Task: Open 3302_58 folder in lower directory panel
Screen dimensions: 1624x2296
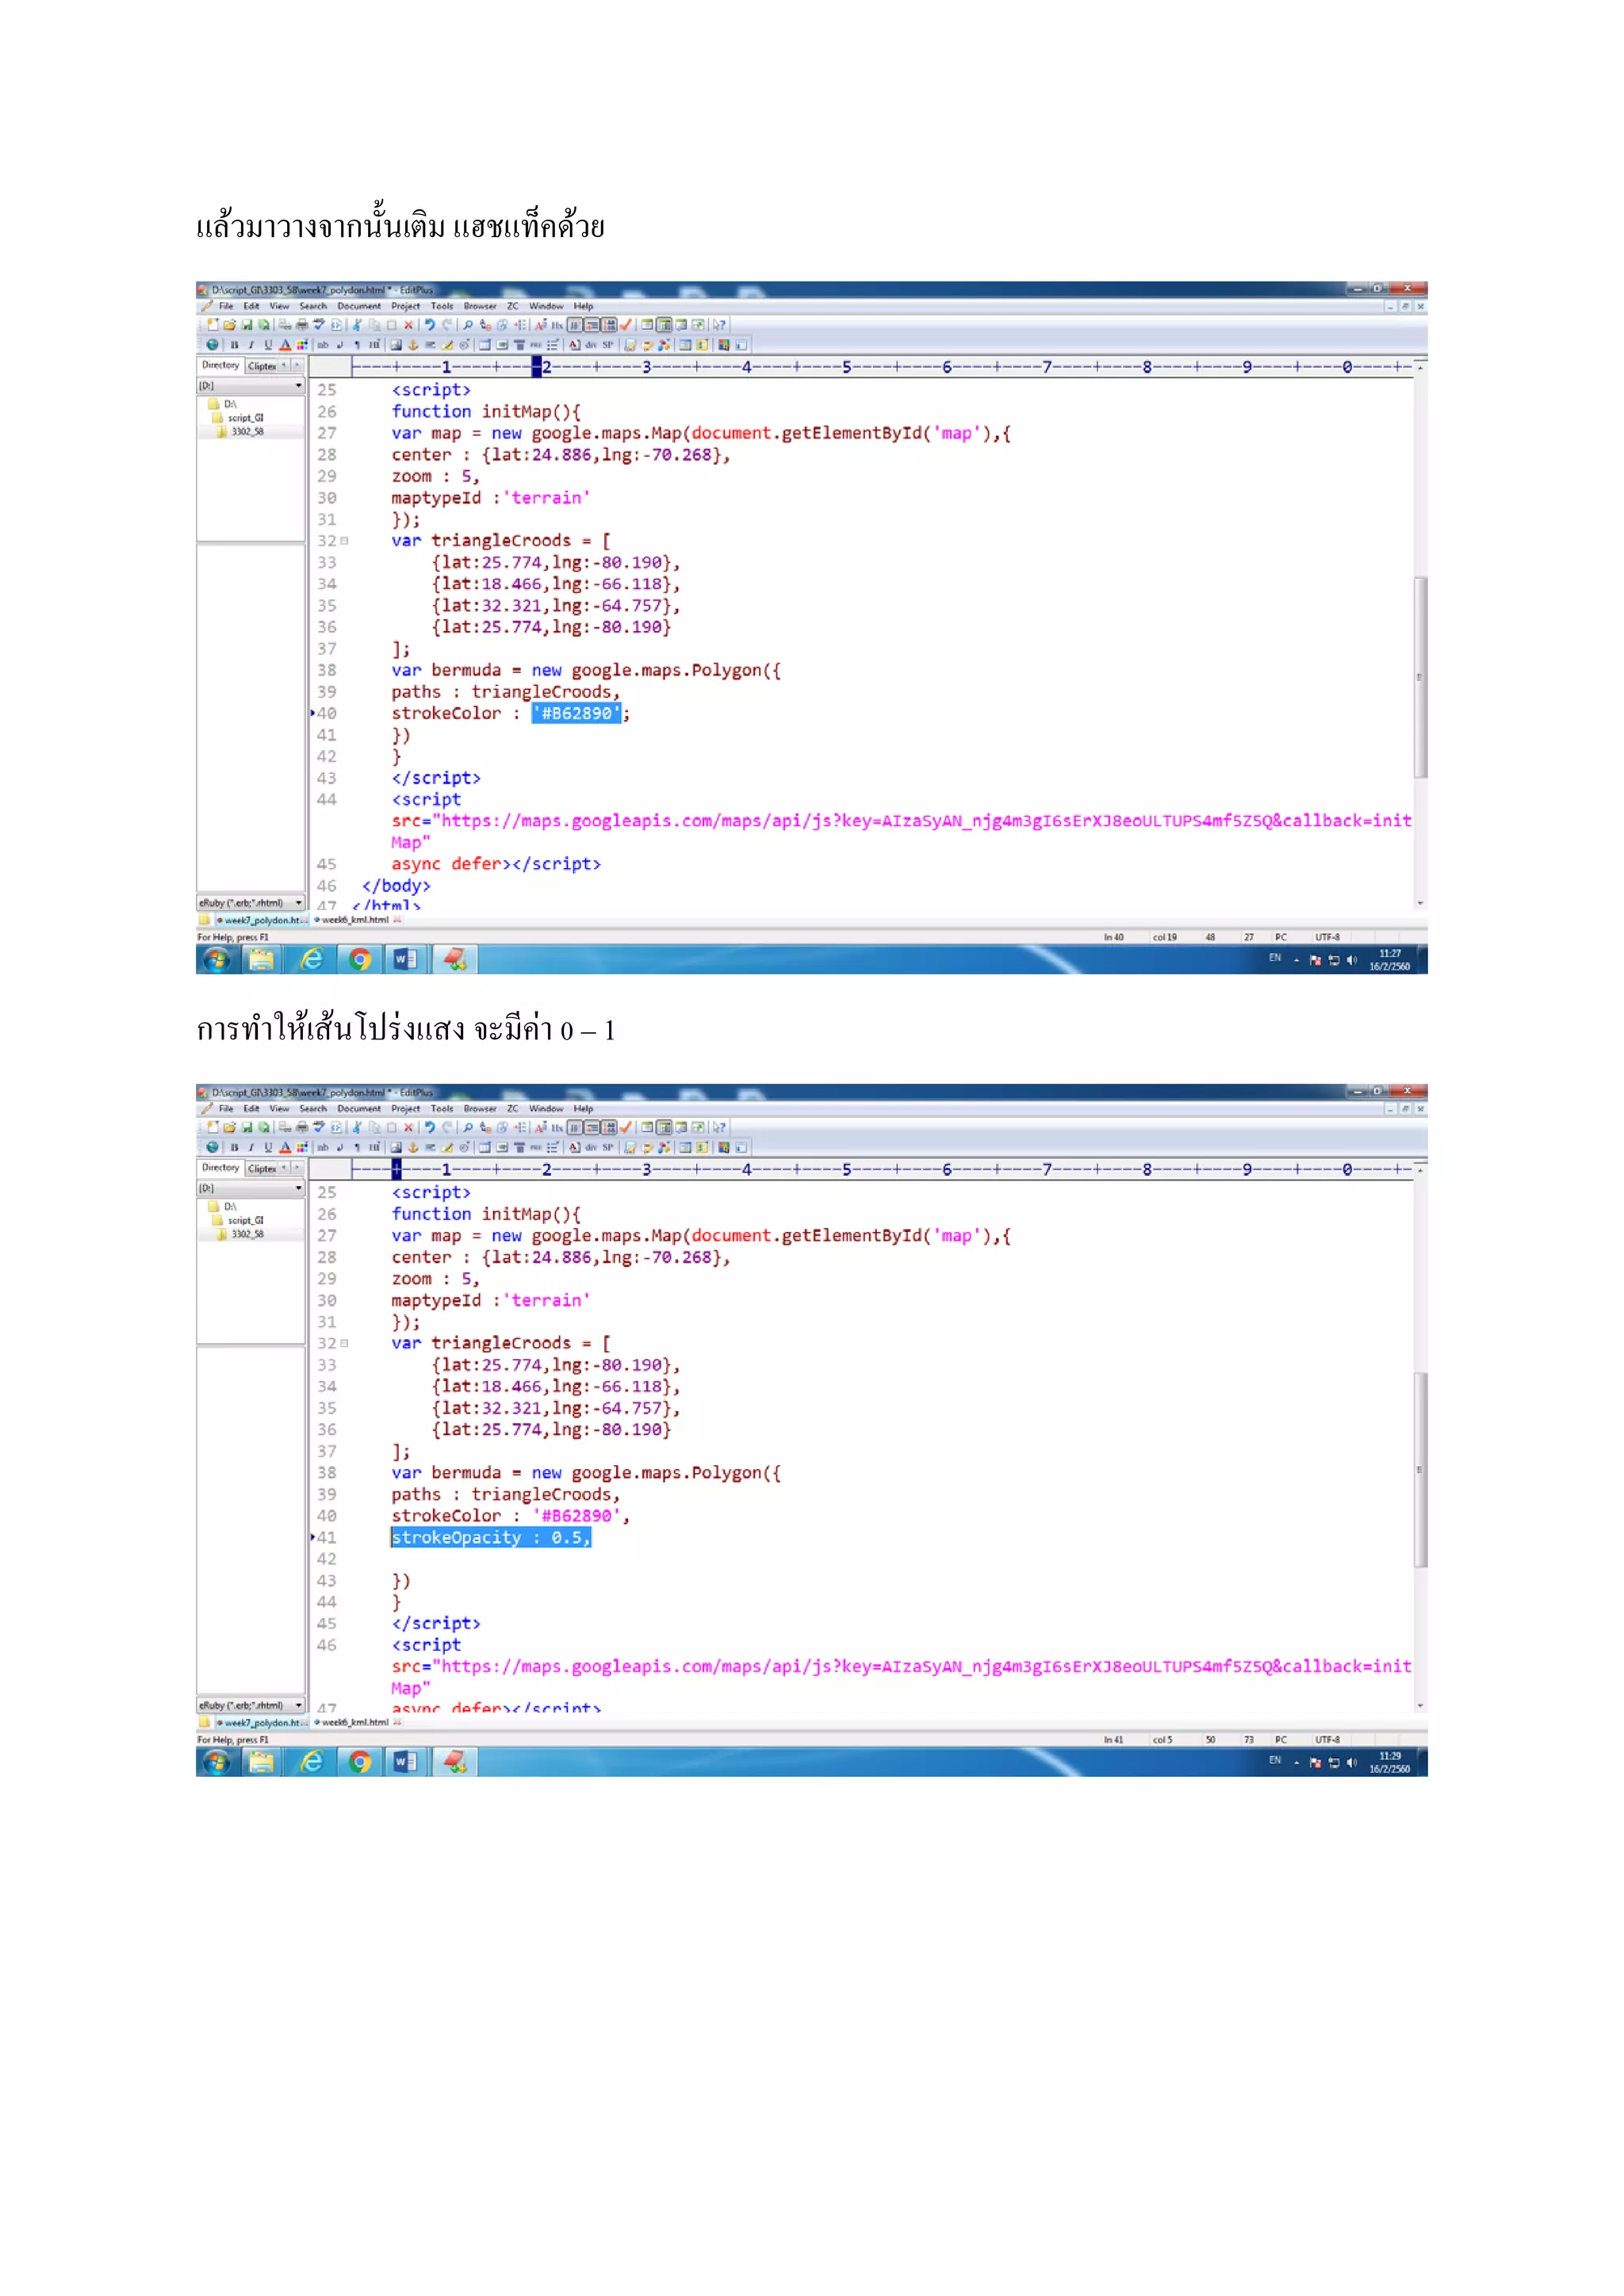Action: 247,1234
